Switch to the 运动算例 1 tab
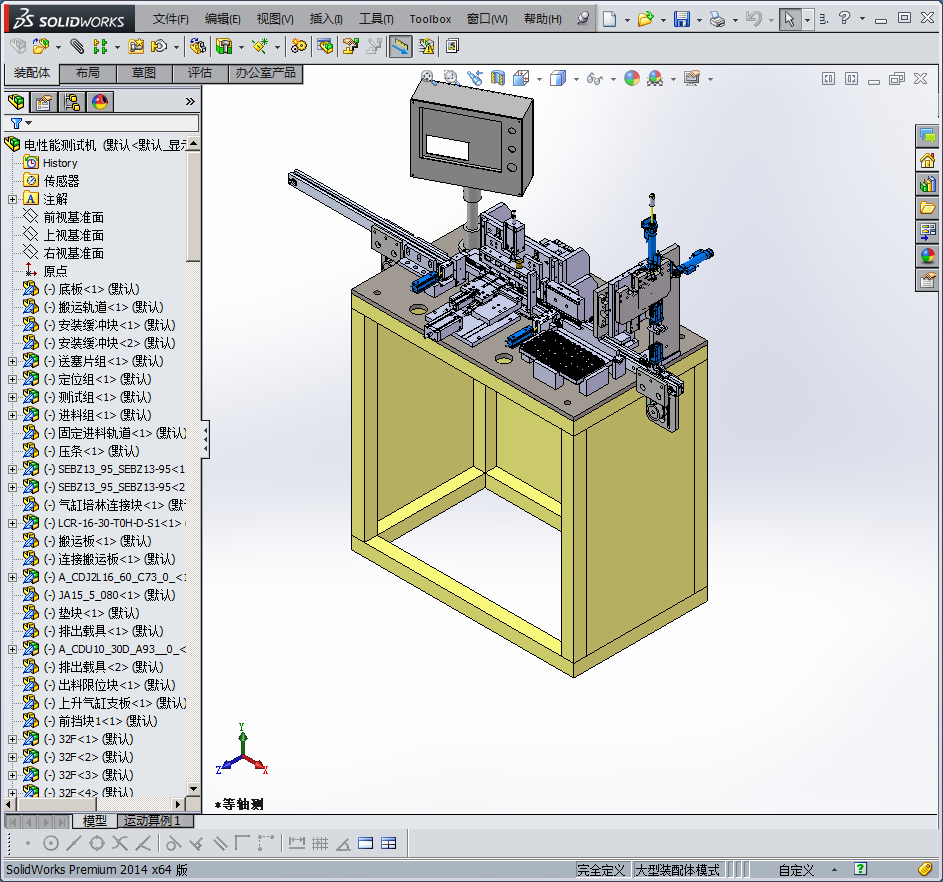Image resolution: width=943 pixels, height=882 pixels. (x=152, y=821)
